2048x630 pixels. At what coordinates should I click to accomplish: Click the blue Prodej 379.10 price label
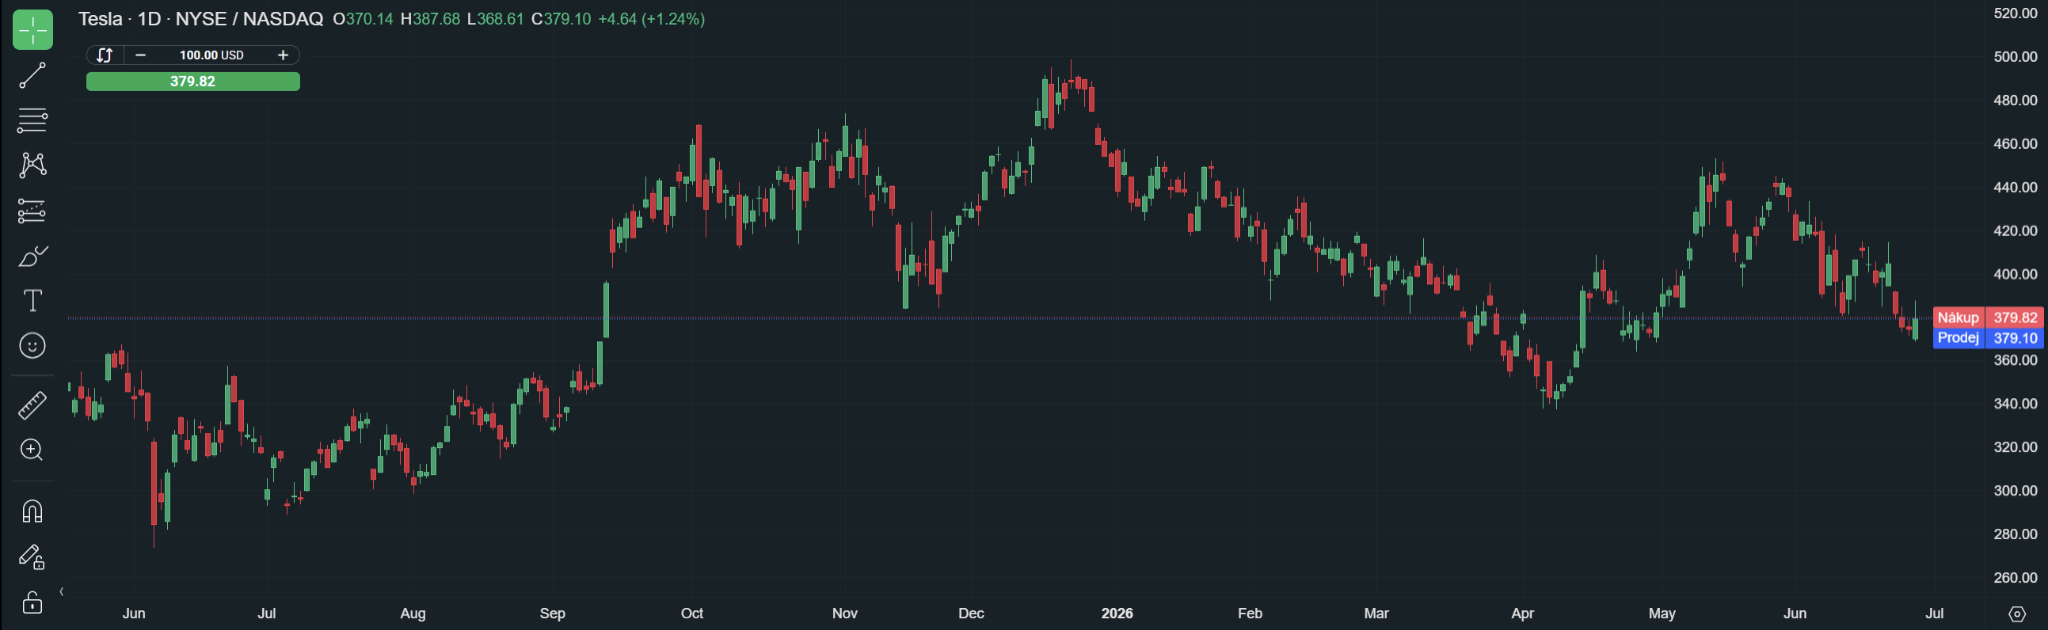click(x=1988, y=338)
